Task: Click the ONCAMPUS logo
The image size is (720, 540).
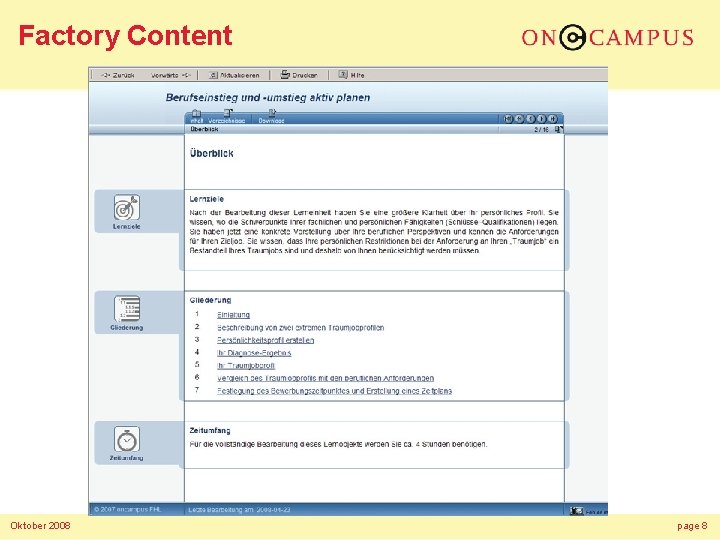Action: point(608,37)
